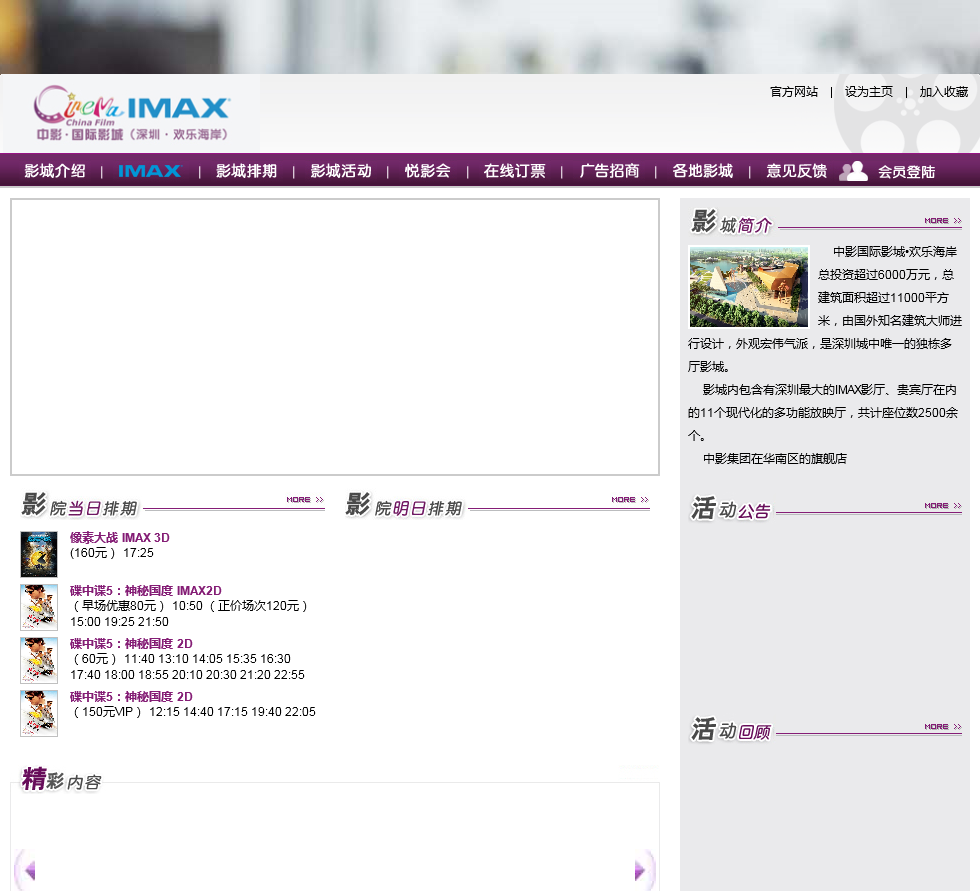
Task: Click the text 中影集团在华南区的旗舰店
Action: tap(775, 459)
